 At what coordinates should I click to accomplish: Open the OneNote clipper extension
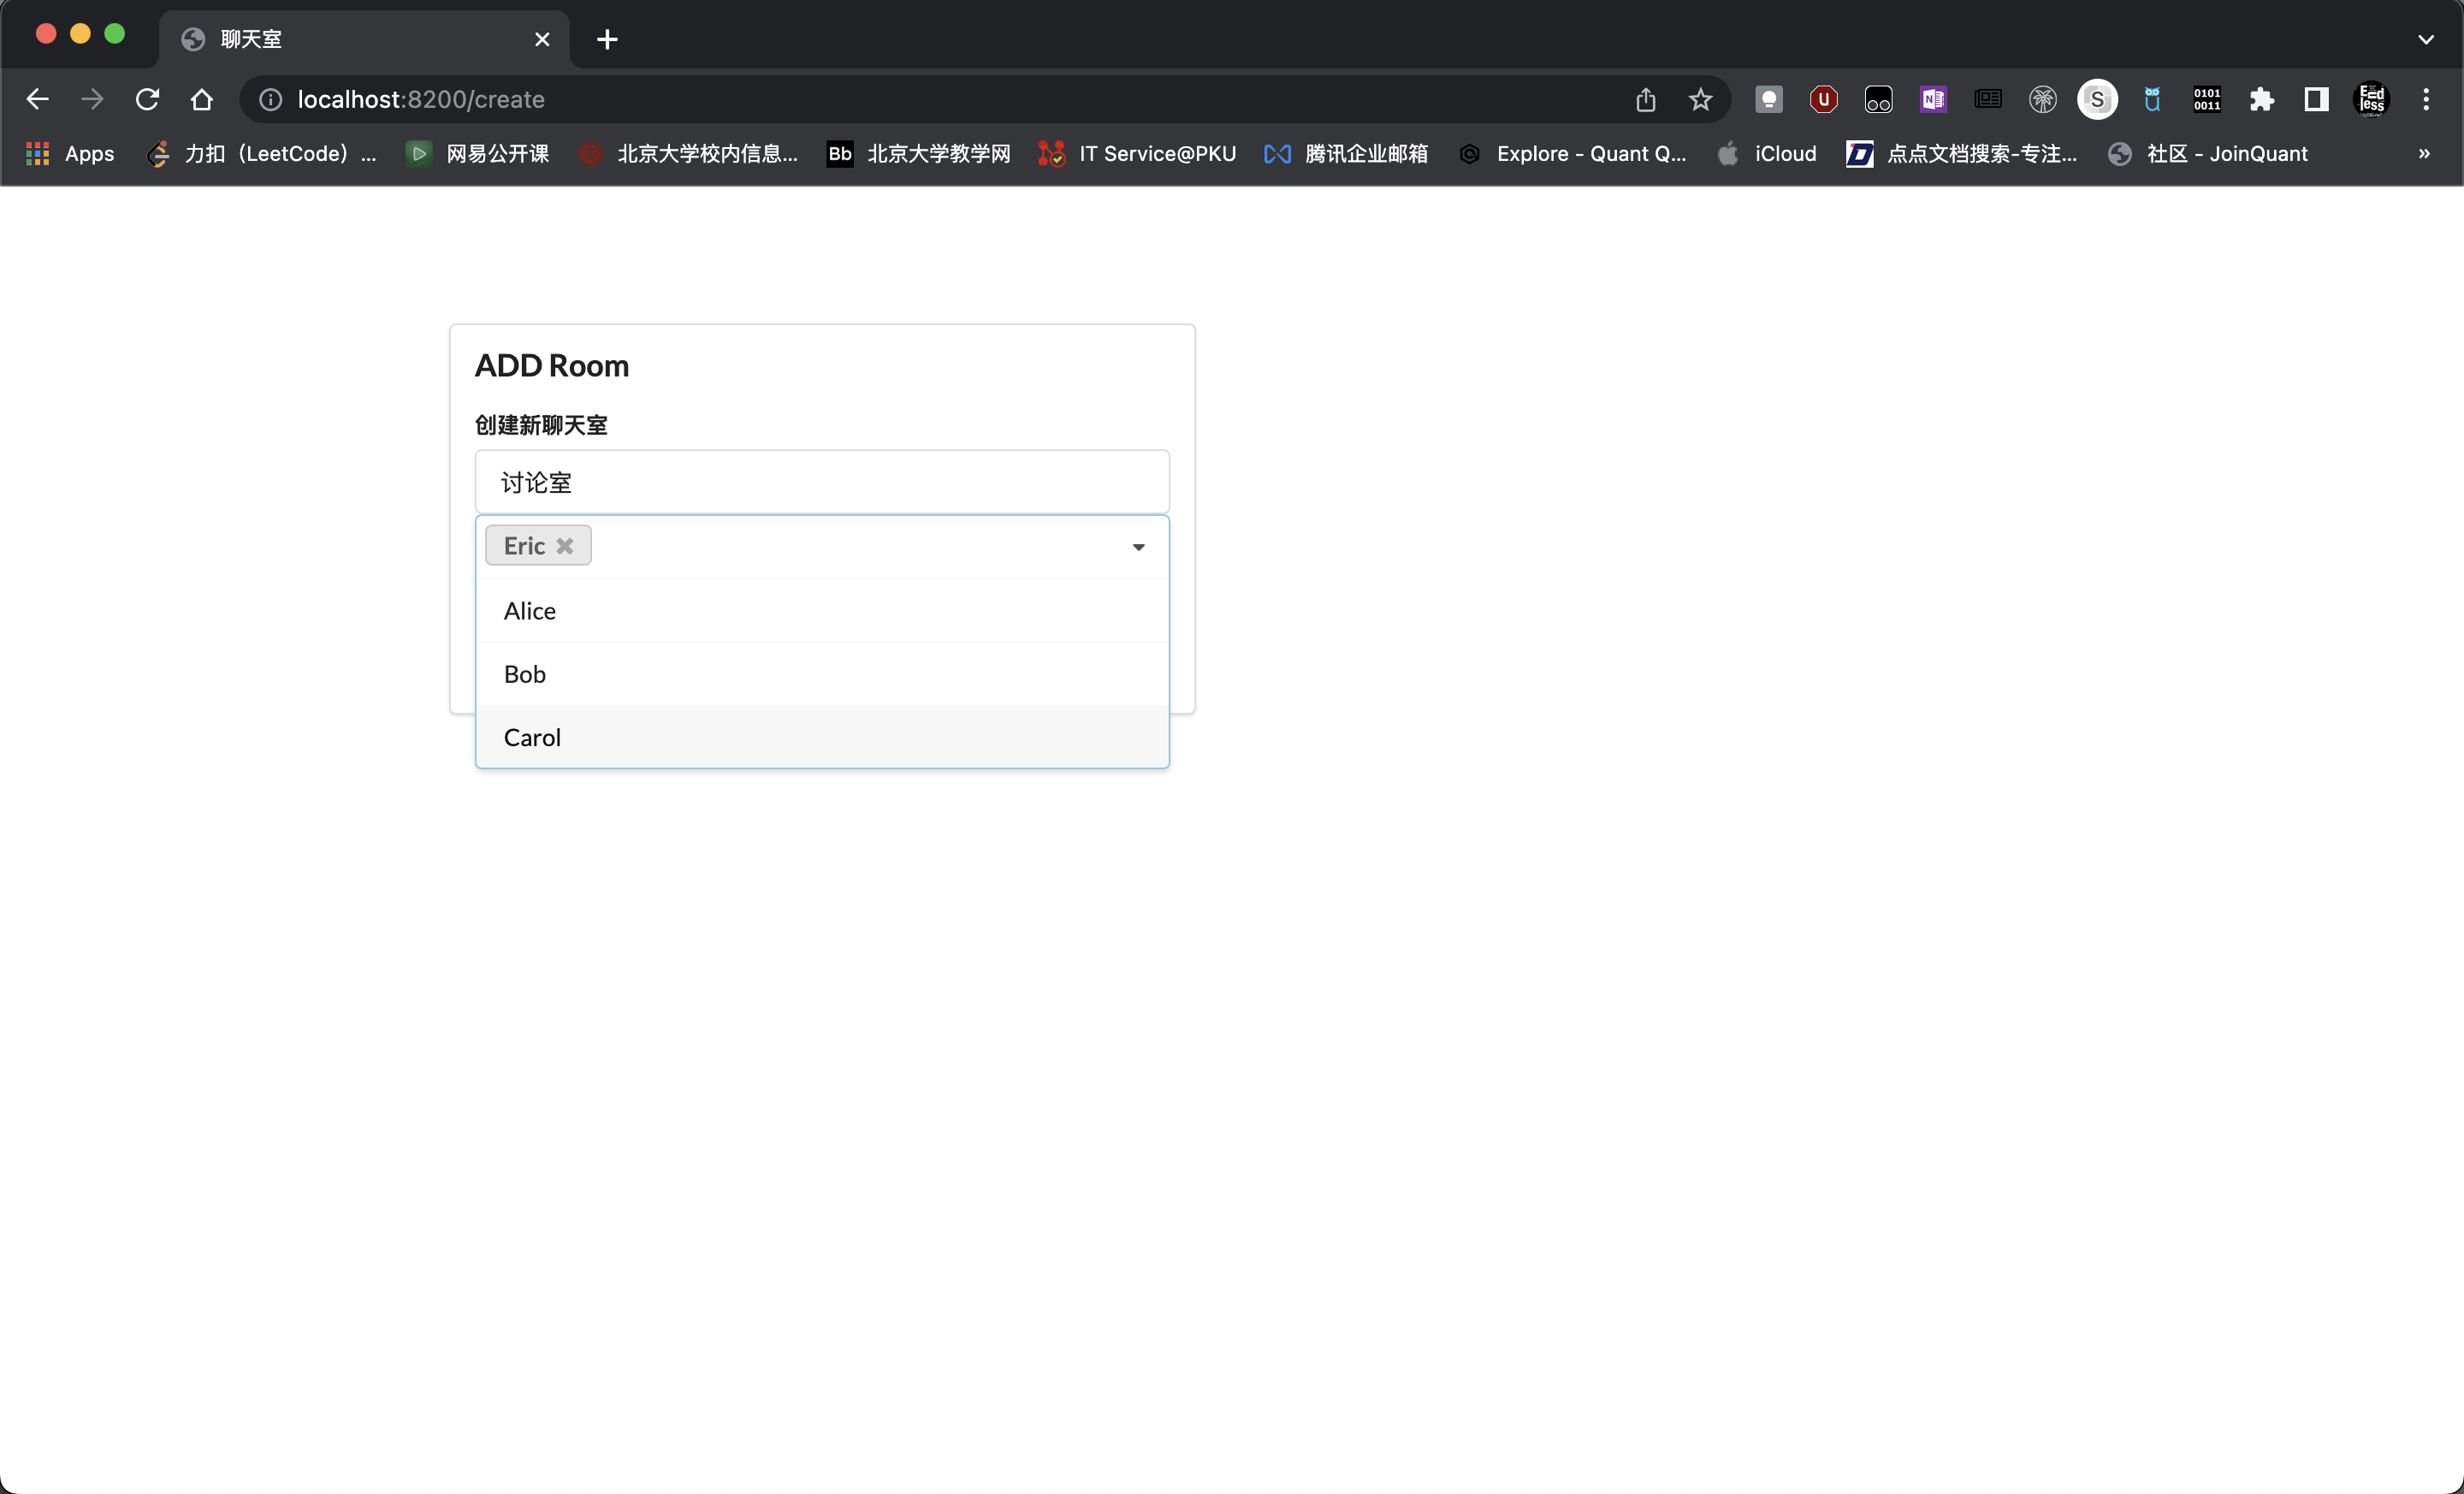(1932, 99)
